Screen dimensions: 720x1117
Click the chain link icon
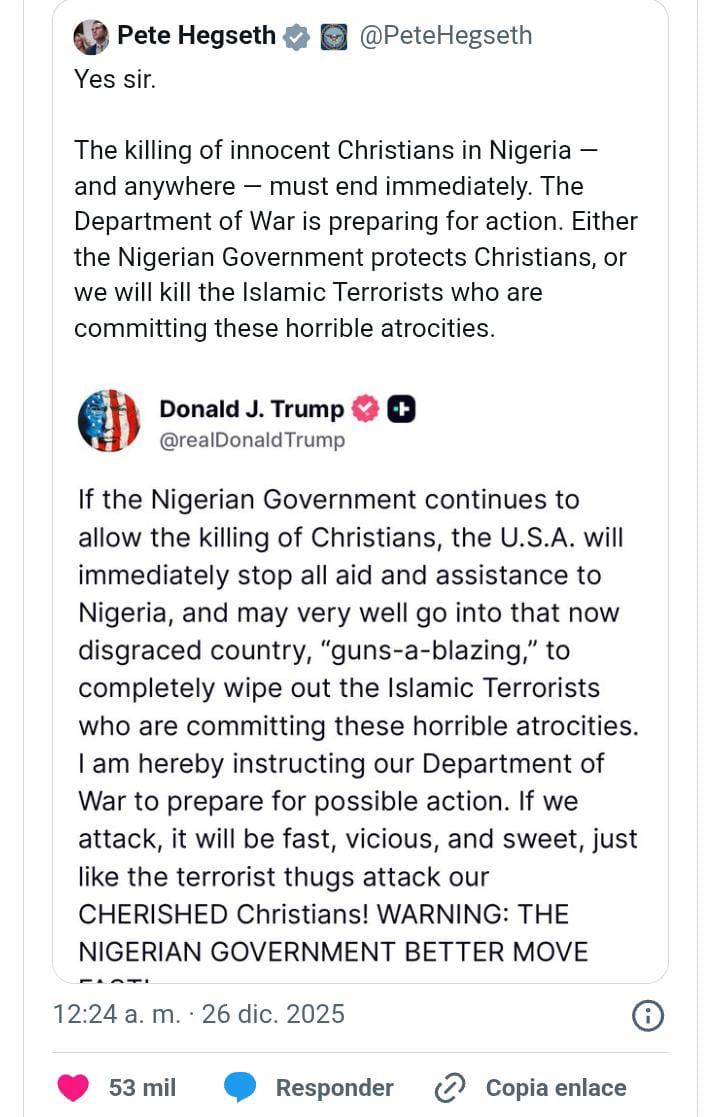click(x=451, y=1088)
